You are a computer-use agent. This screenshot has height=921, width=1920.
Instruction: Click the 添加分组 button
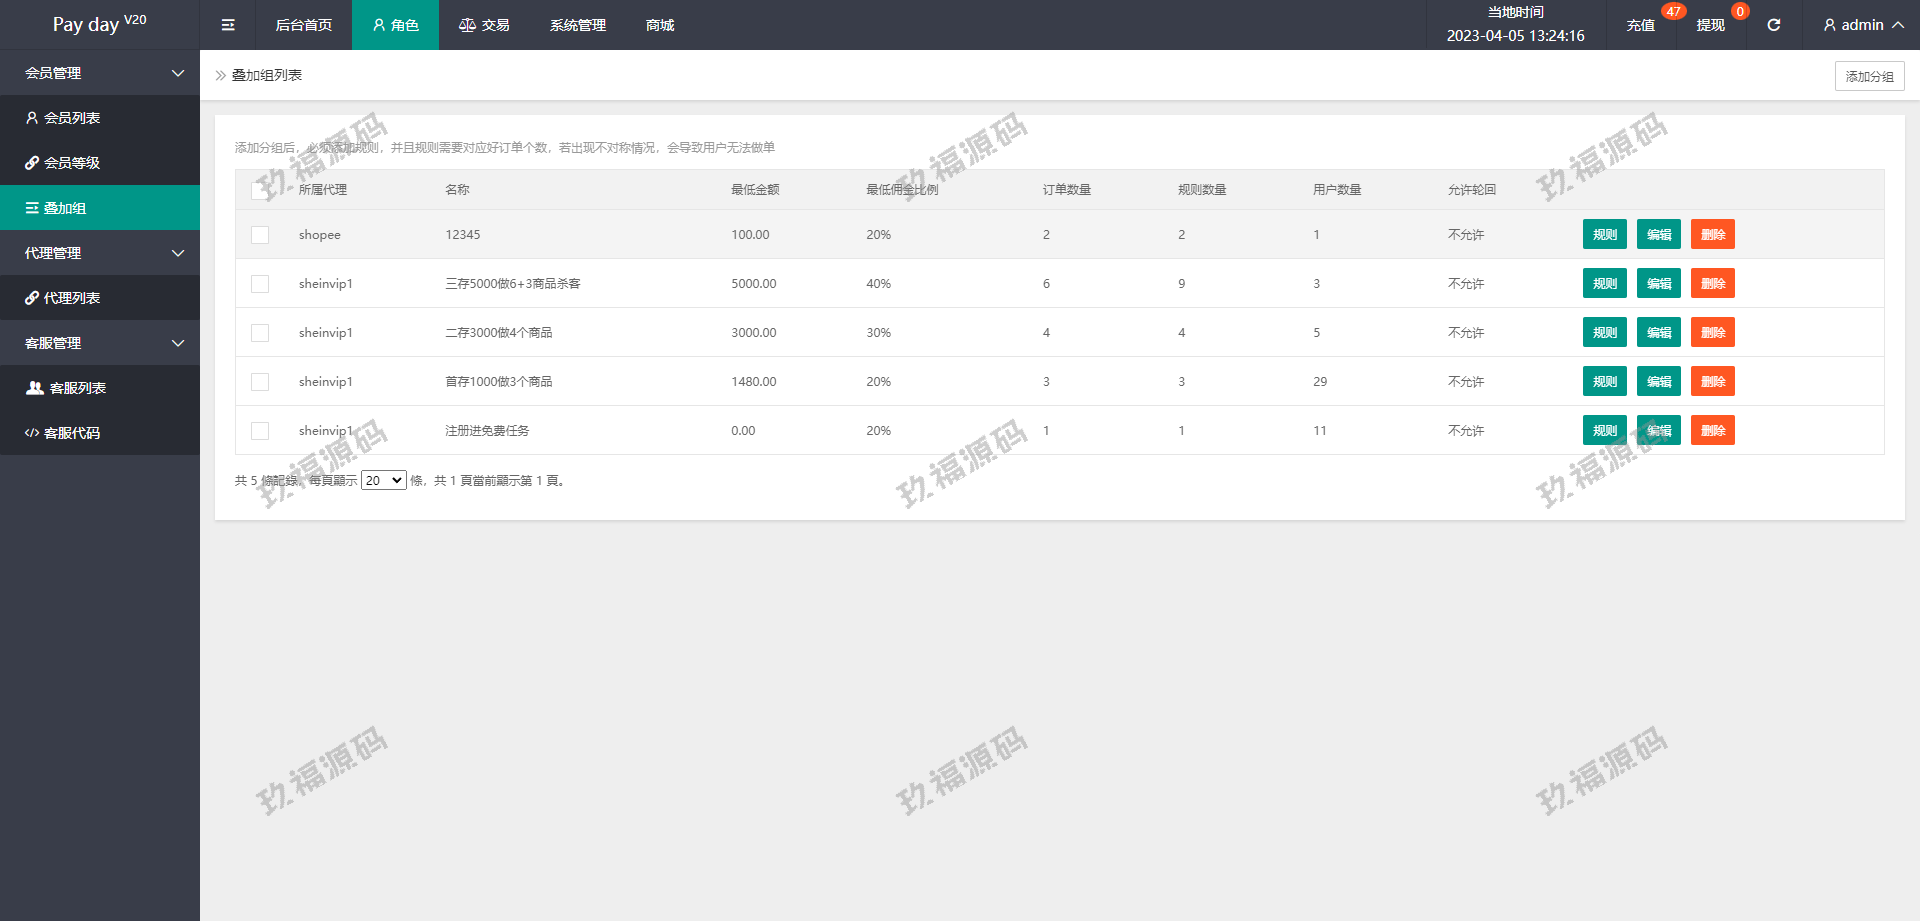(x=1868, y=76)
